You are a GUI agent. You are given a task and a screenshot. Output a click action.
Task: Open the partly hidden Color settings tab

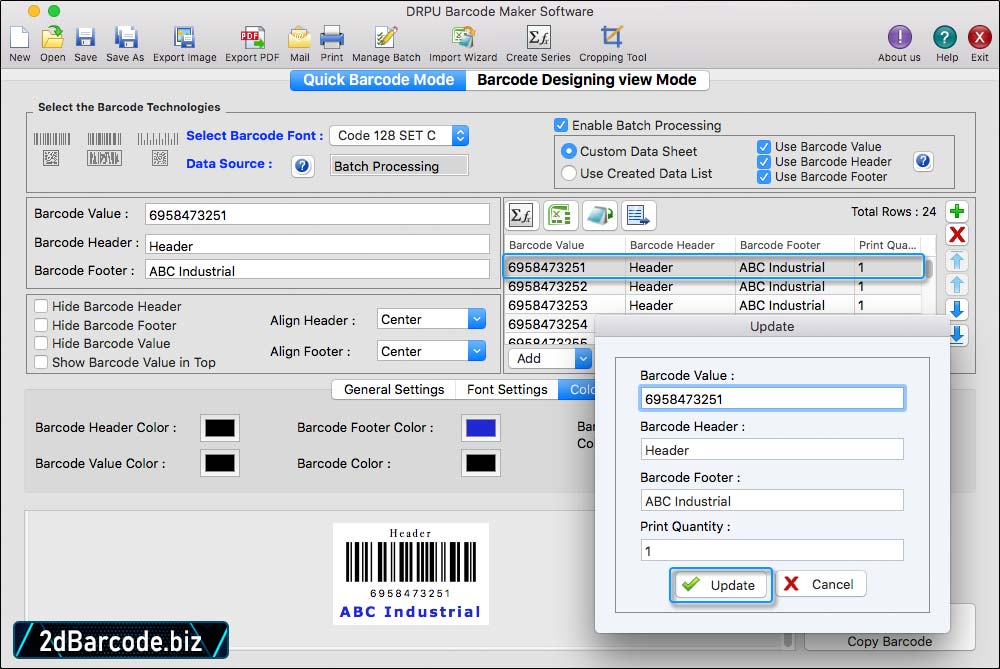[x=577, y=389]
